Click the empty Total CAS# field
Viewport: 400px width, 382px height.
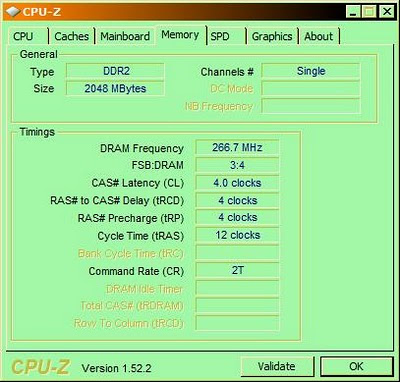click(237, 305)
